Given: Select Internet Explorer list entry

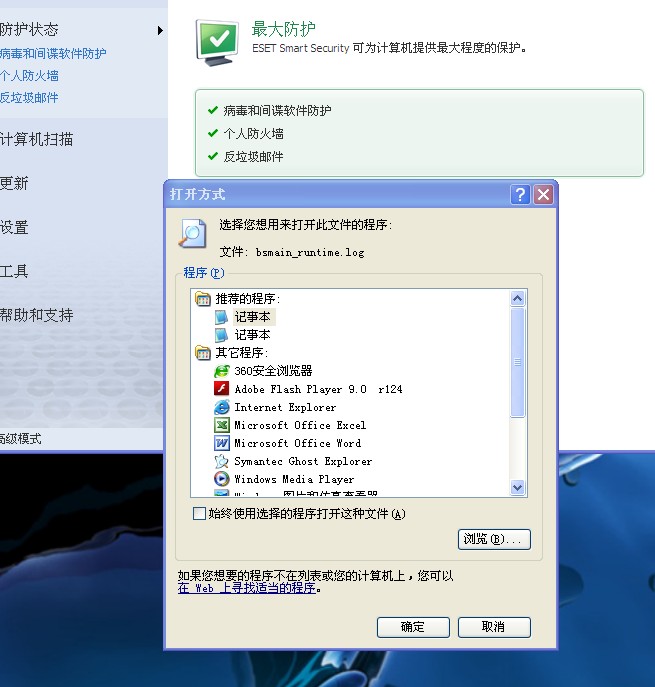Looking at the screenshot, I should 285,407.
